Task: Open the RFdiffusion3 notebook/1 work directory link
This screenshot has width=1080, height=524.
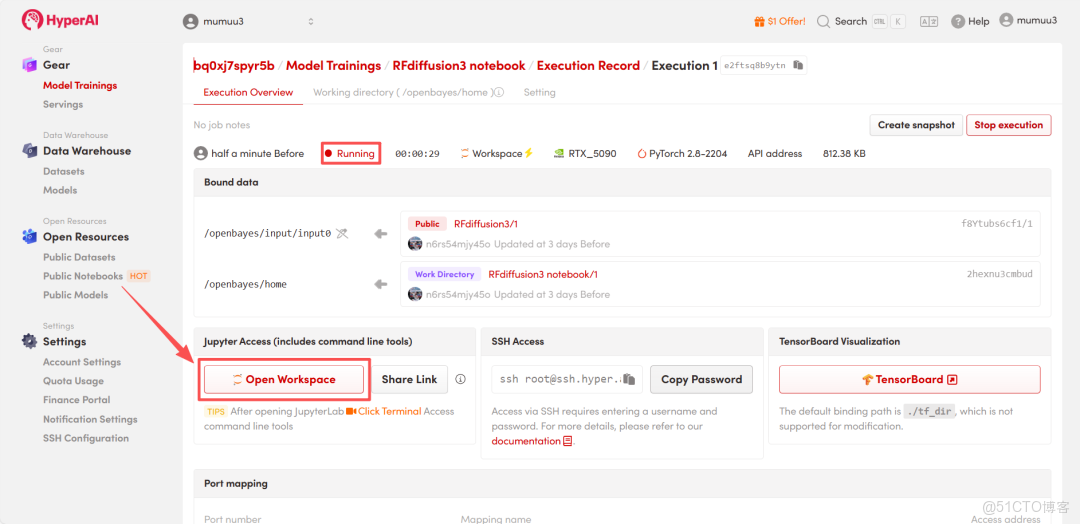Action: (543, 274)
